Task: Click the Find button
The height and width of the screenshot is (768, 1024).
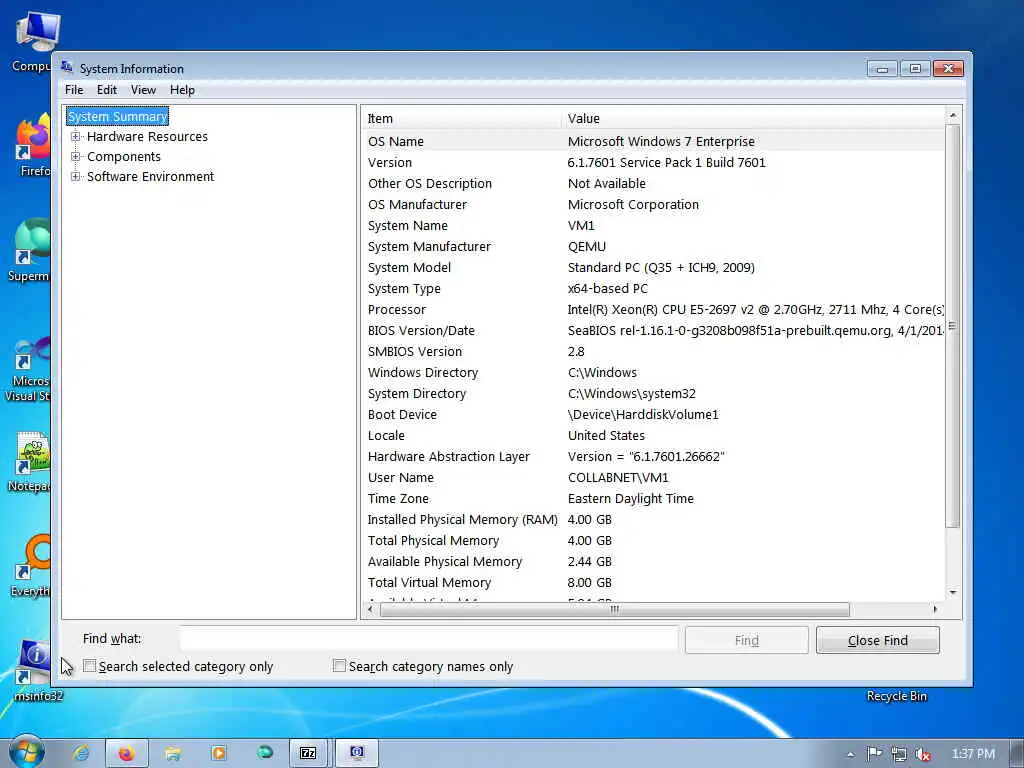Action: pyautogui.click(x=746, y=640)
